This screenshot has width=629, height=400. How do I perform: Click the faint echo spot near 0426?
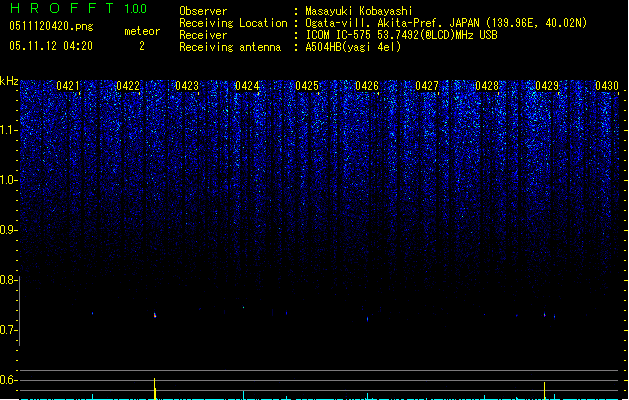(x=367, y=319)
